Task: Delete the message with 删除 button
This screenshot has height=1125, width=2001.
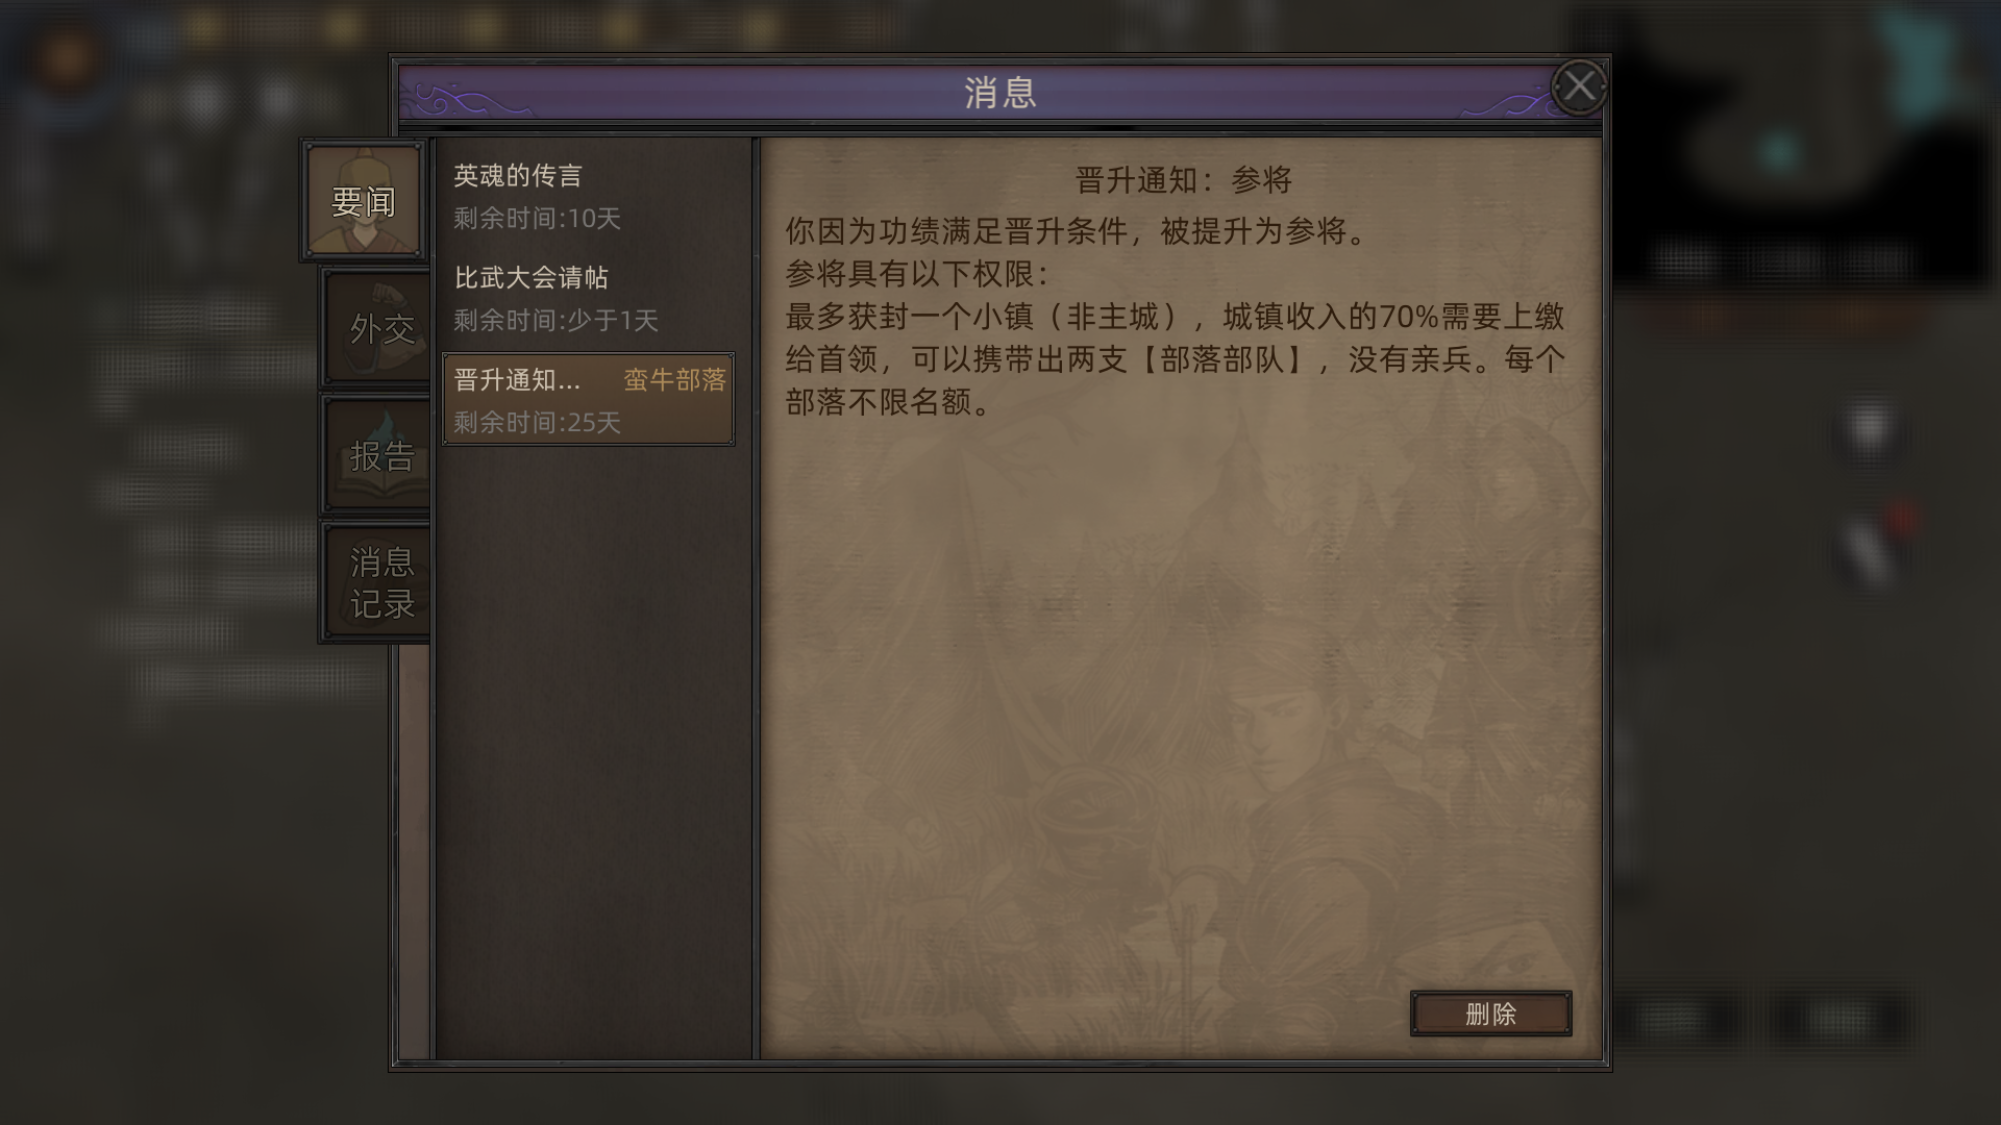Action: coord(1490,1014)
